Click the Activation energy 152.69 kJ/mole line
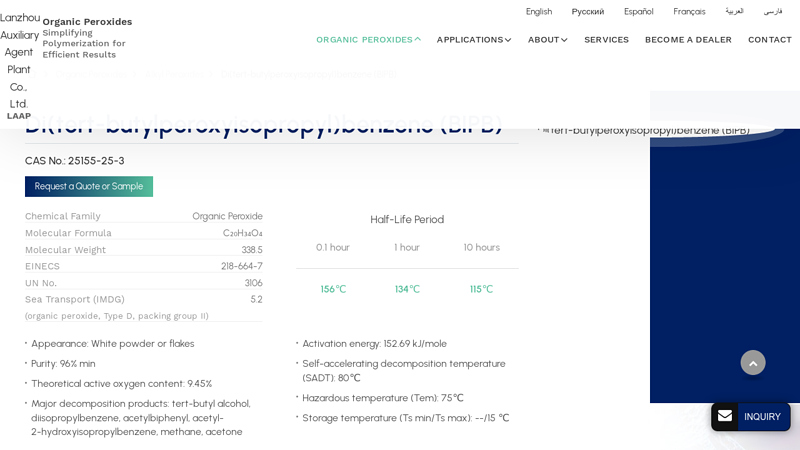The image size is (800, 450). (x=374, y=344)
